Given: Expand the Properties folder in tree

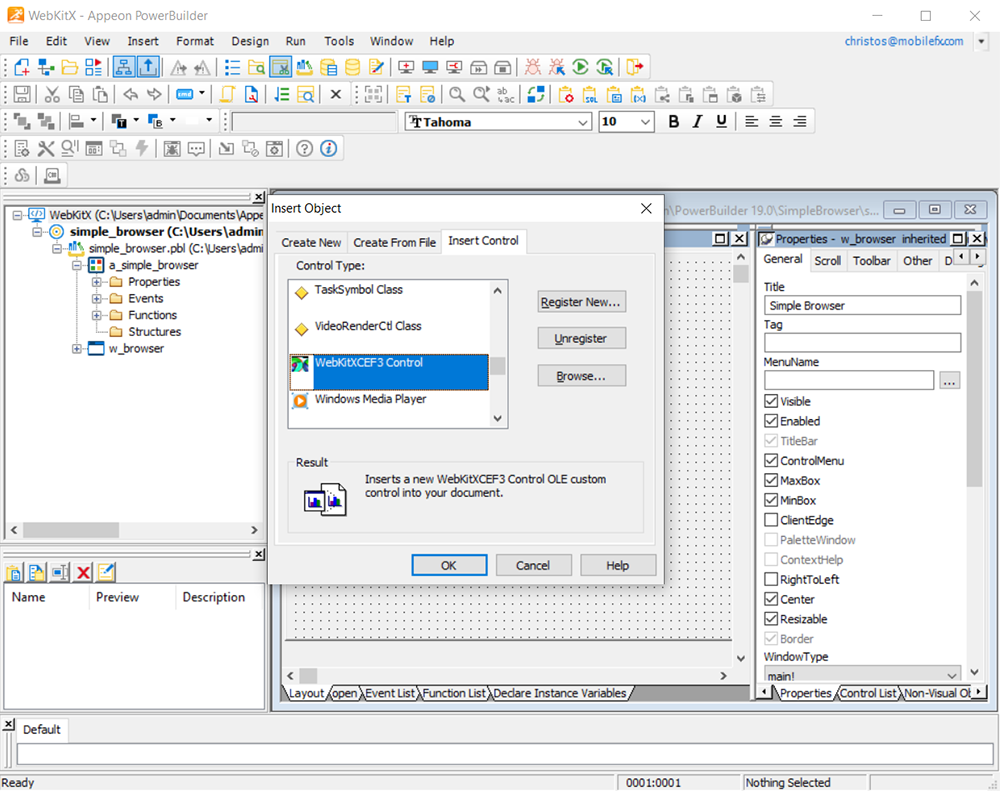Looking at the screenshot, I should coord(96,281).
